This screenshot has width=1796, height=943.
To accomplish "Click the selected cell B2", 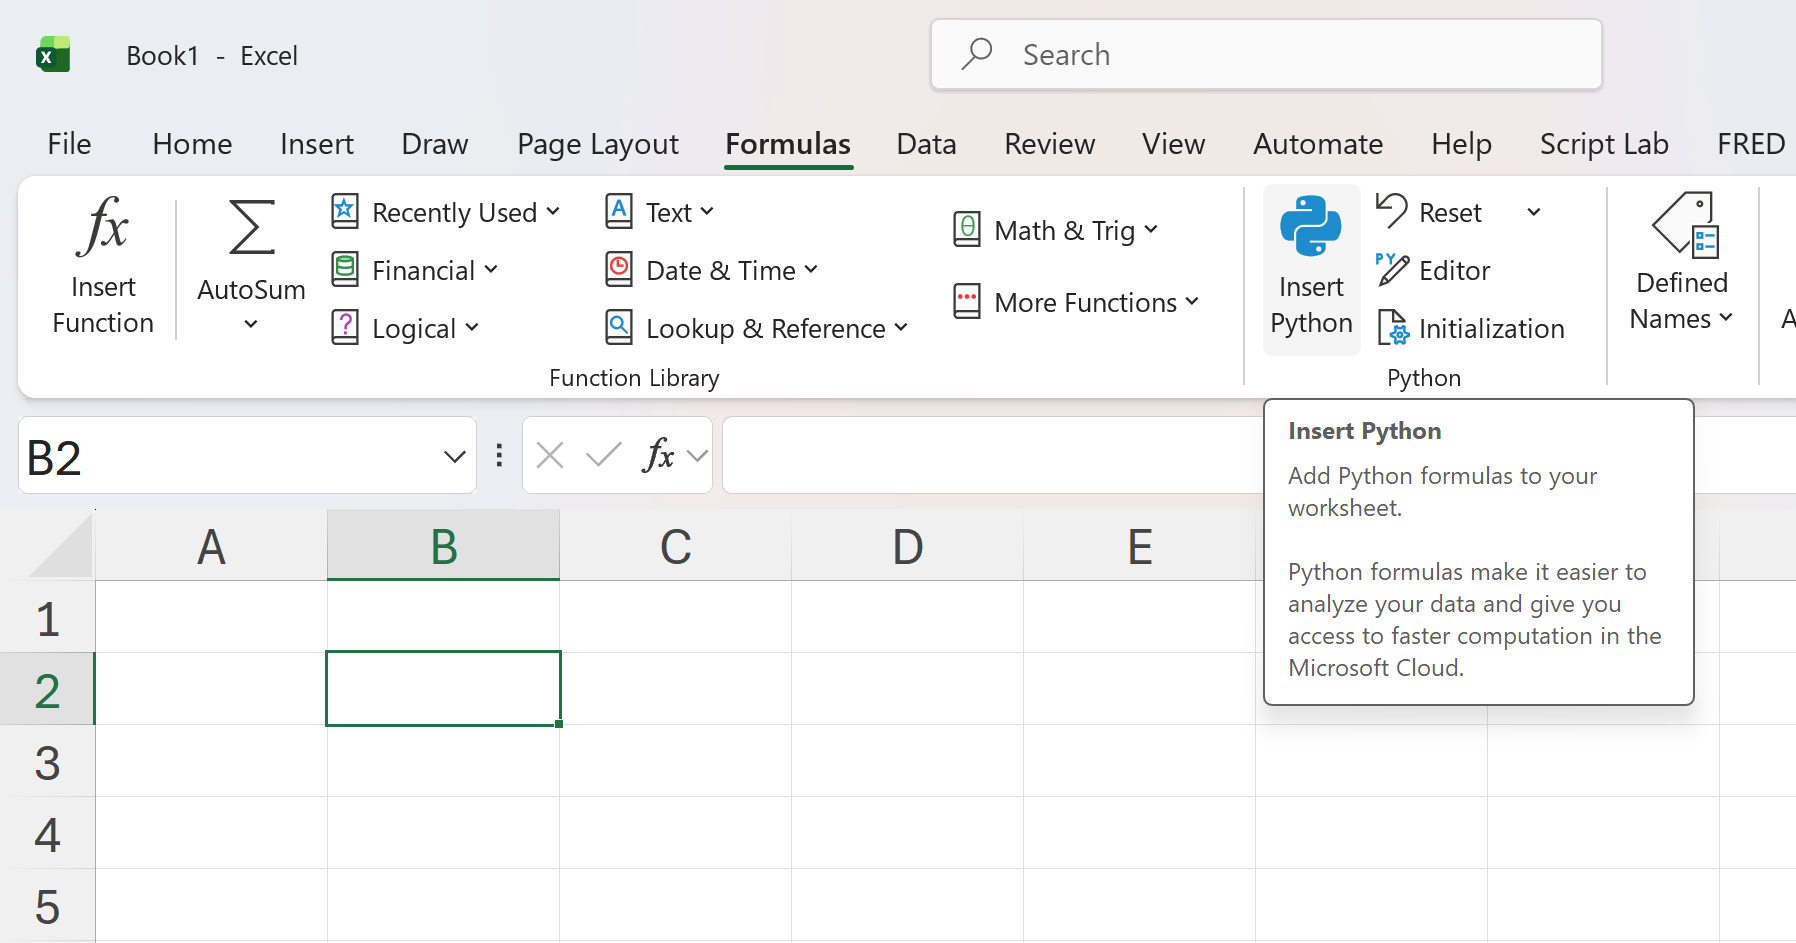I will click(443, 689).
